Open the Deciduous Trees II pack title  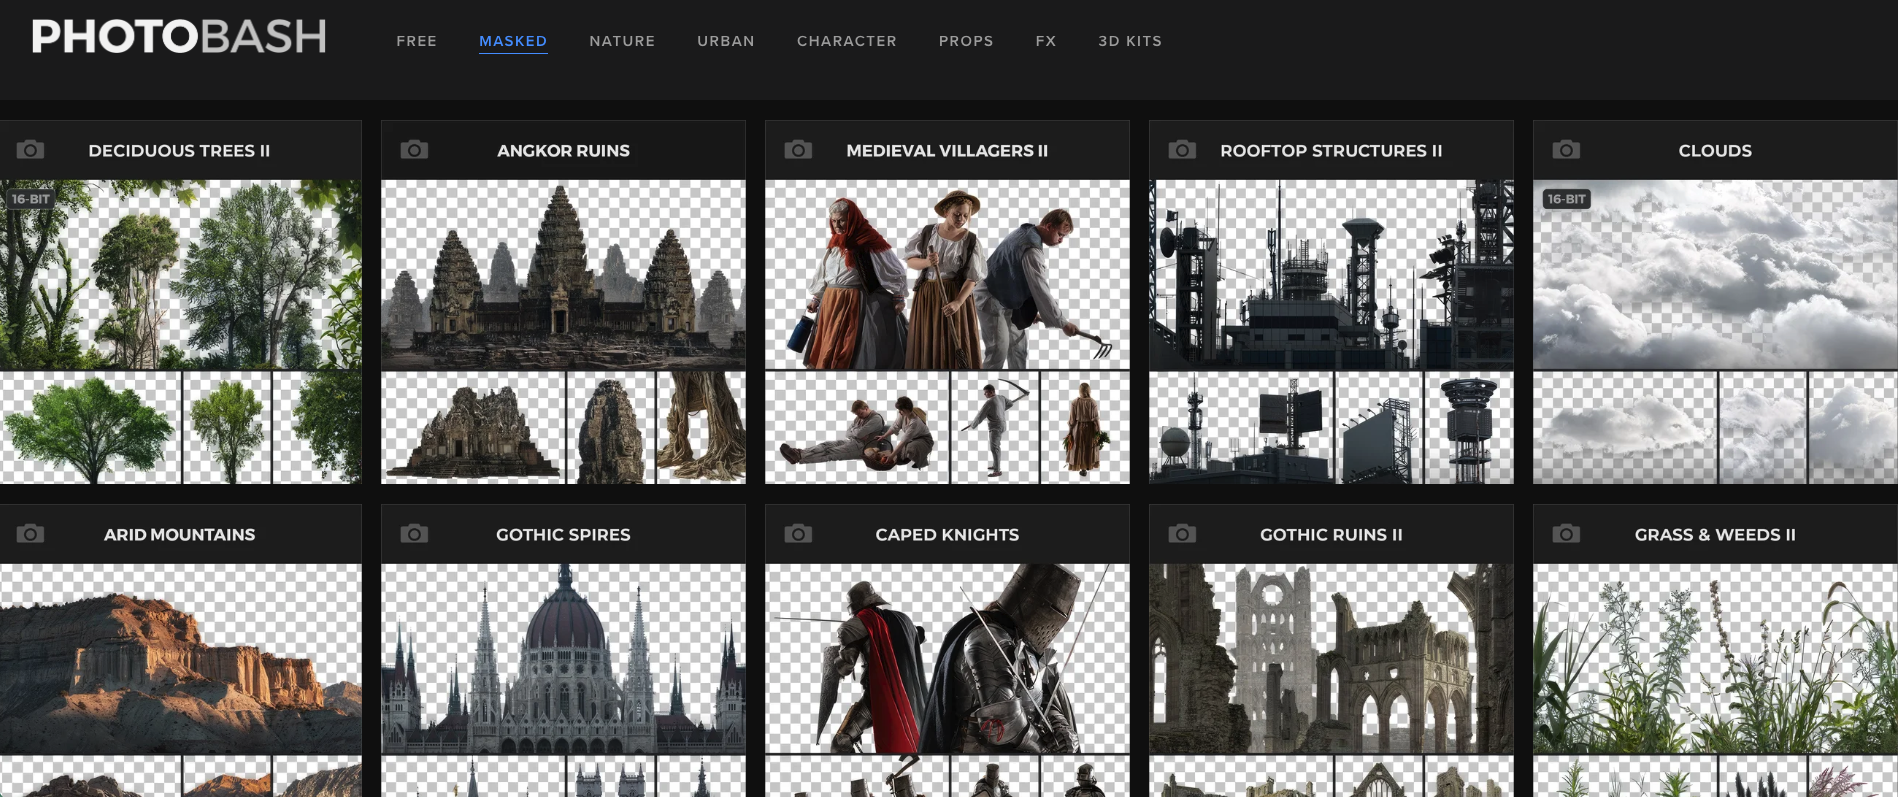click(179, 151)
